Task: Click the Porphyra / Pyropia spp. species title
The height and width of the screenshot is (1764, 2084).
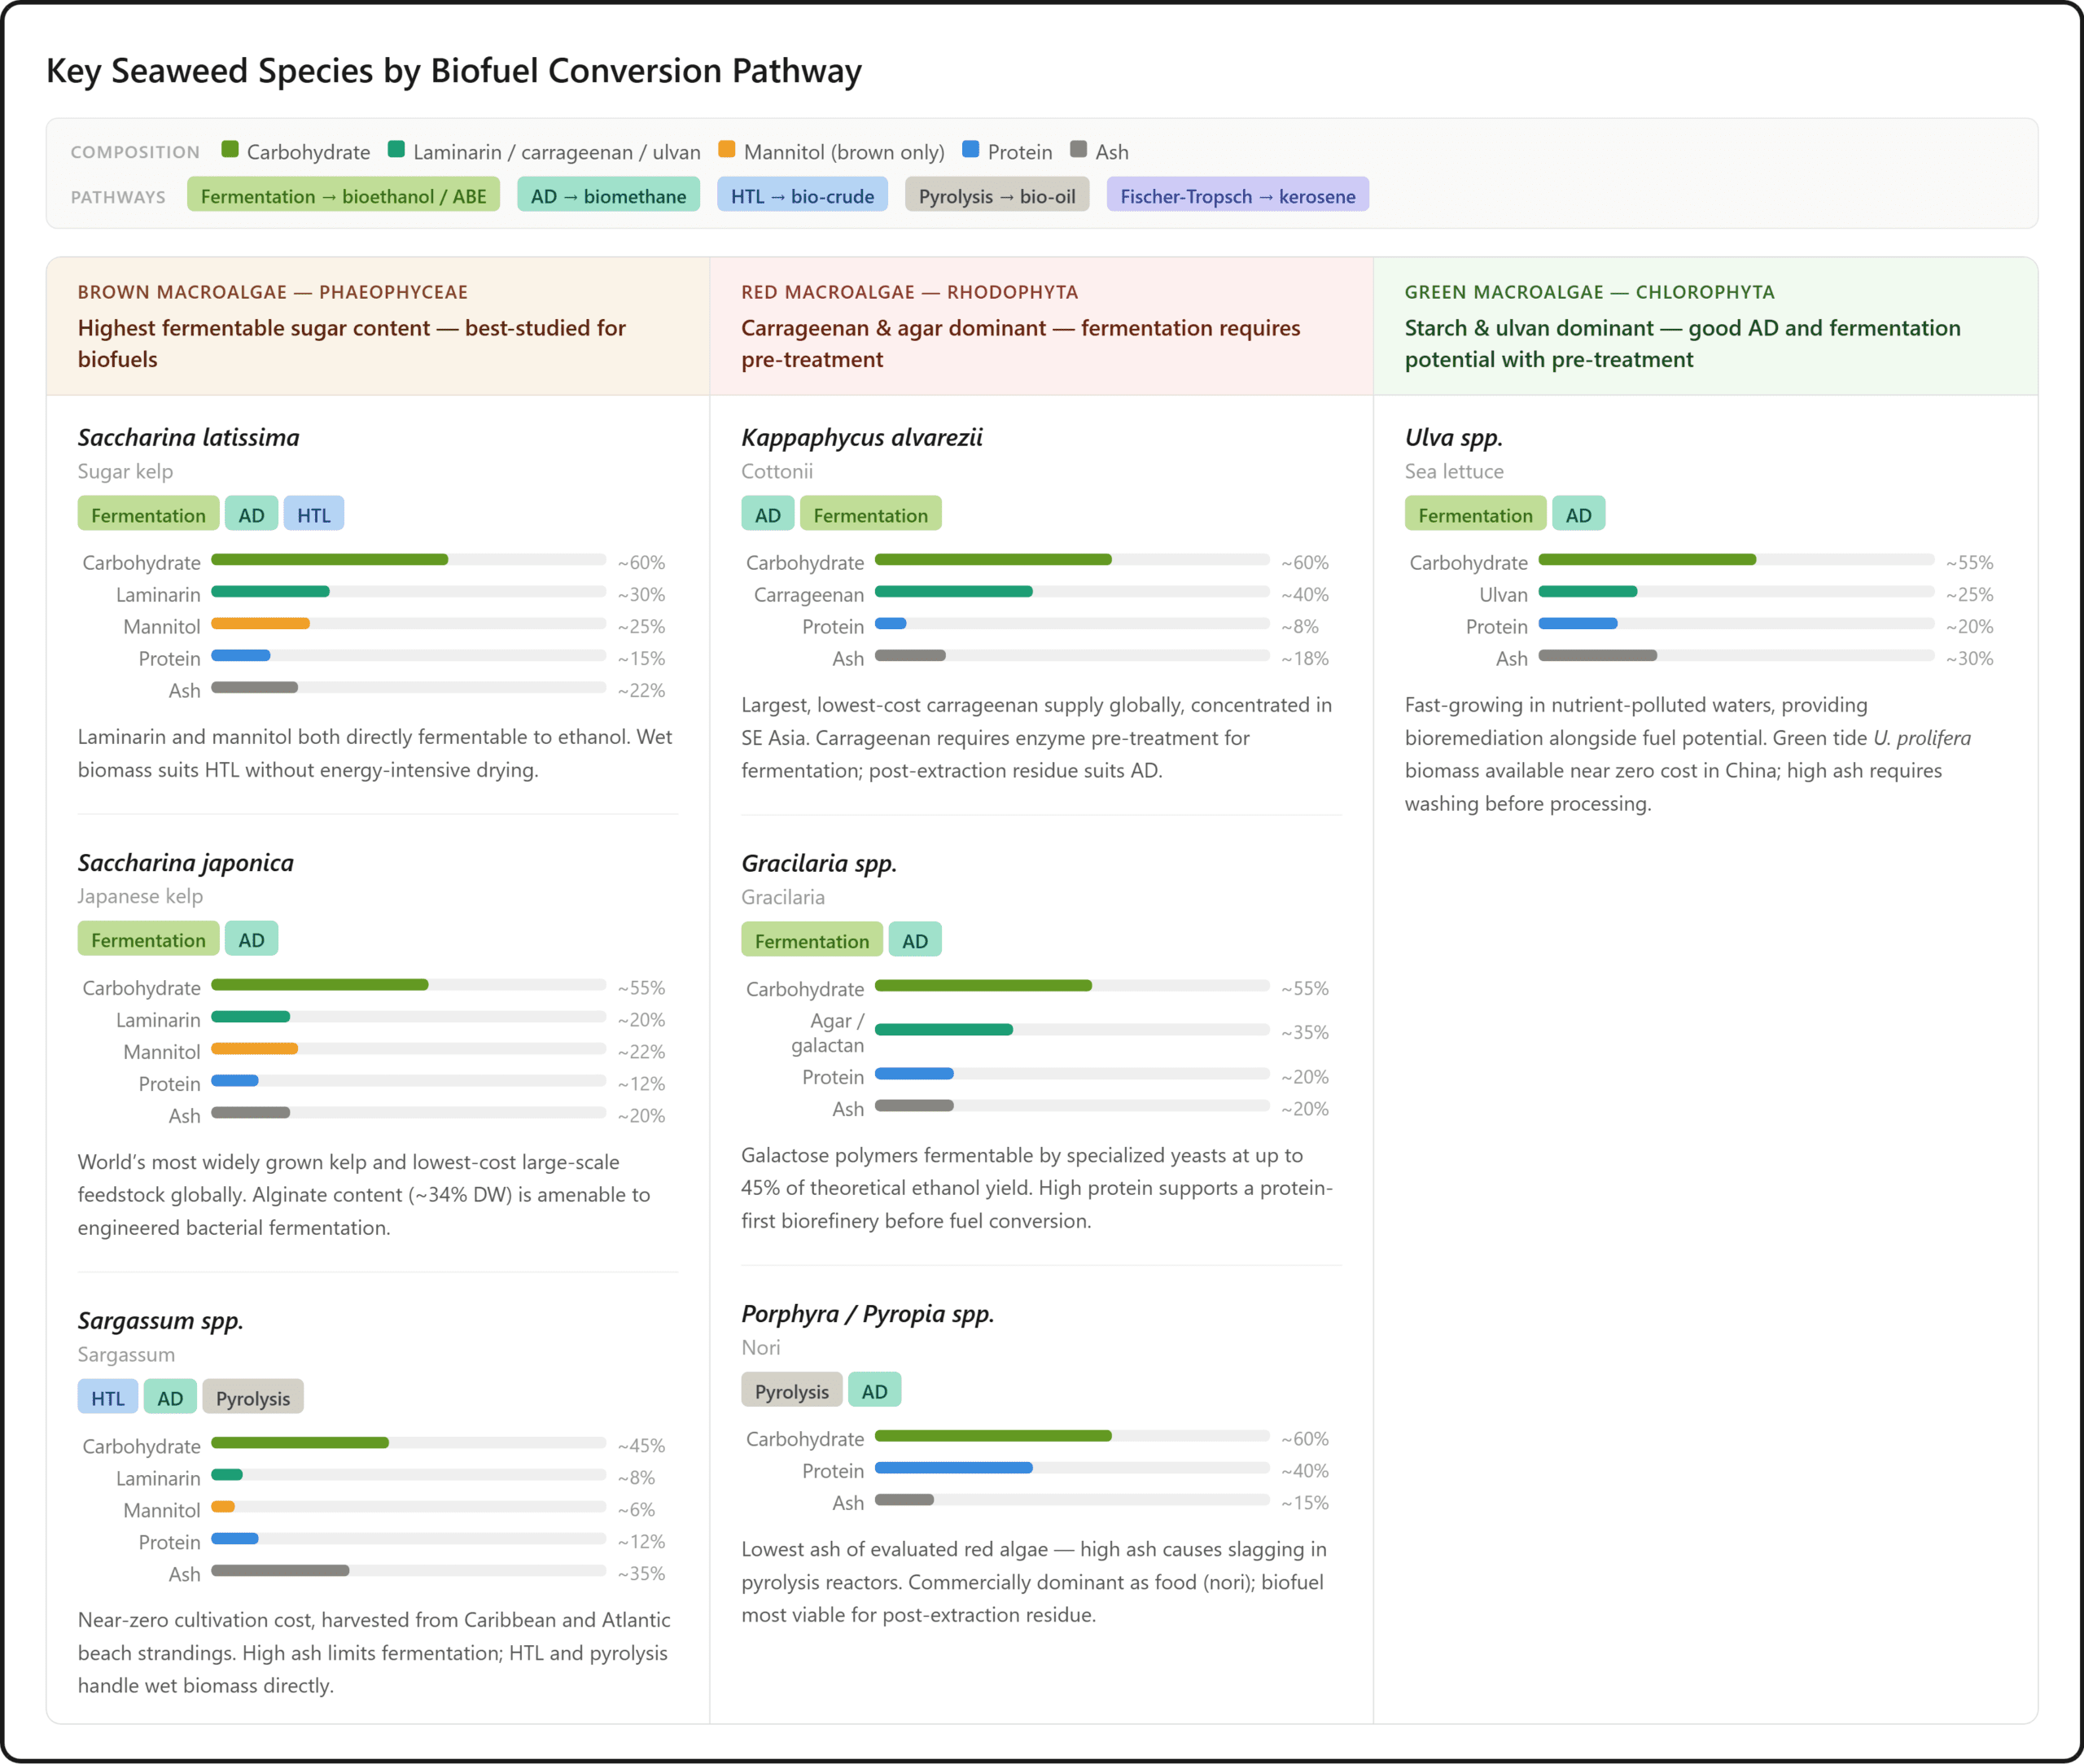Action: (x=868, y=1314)
